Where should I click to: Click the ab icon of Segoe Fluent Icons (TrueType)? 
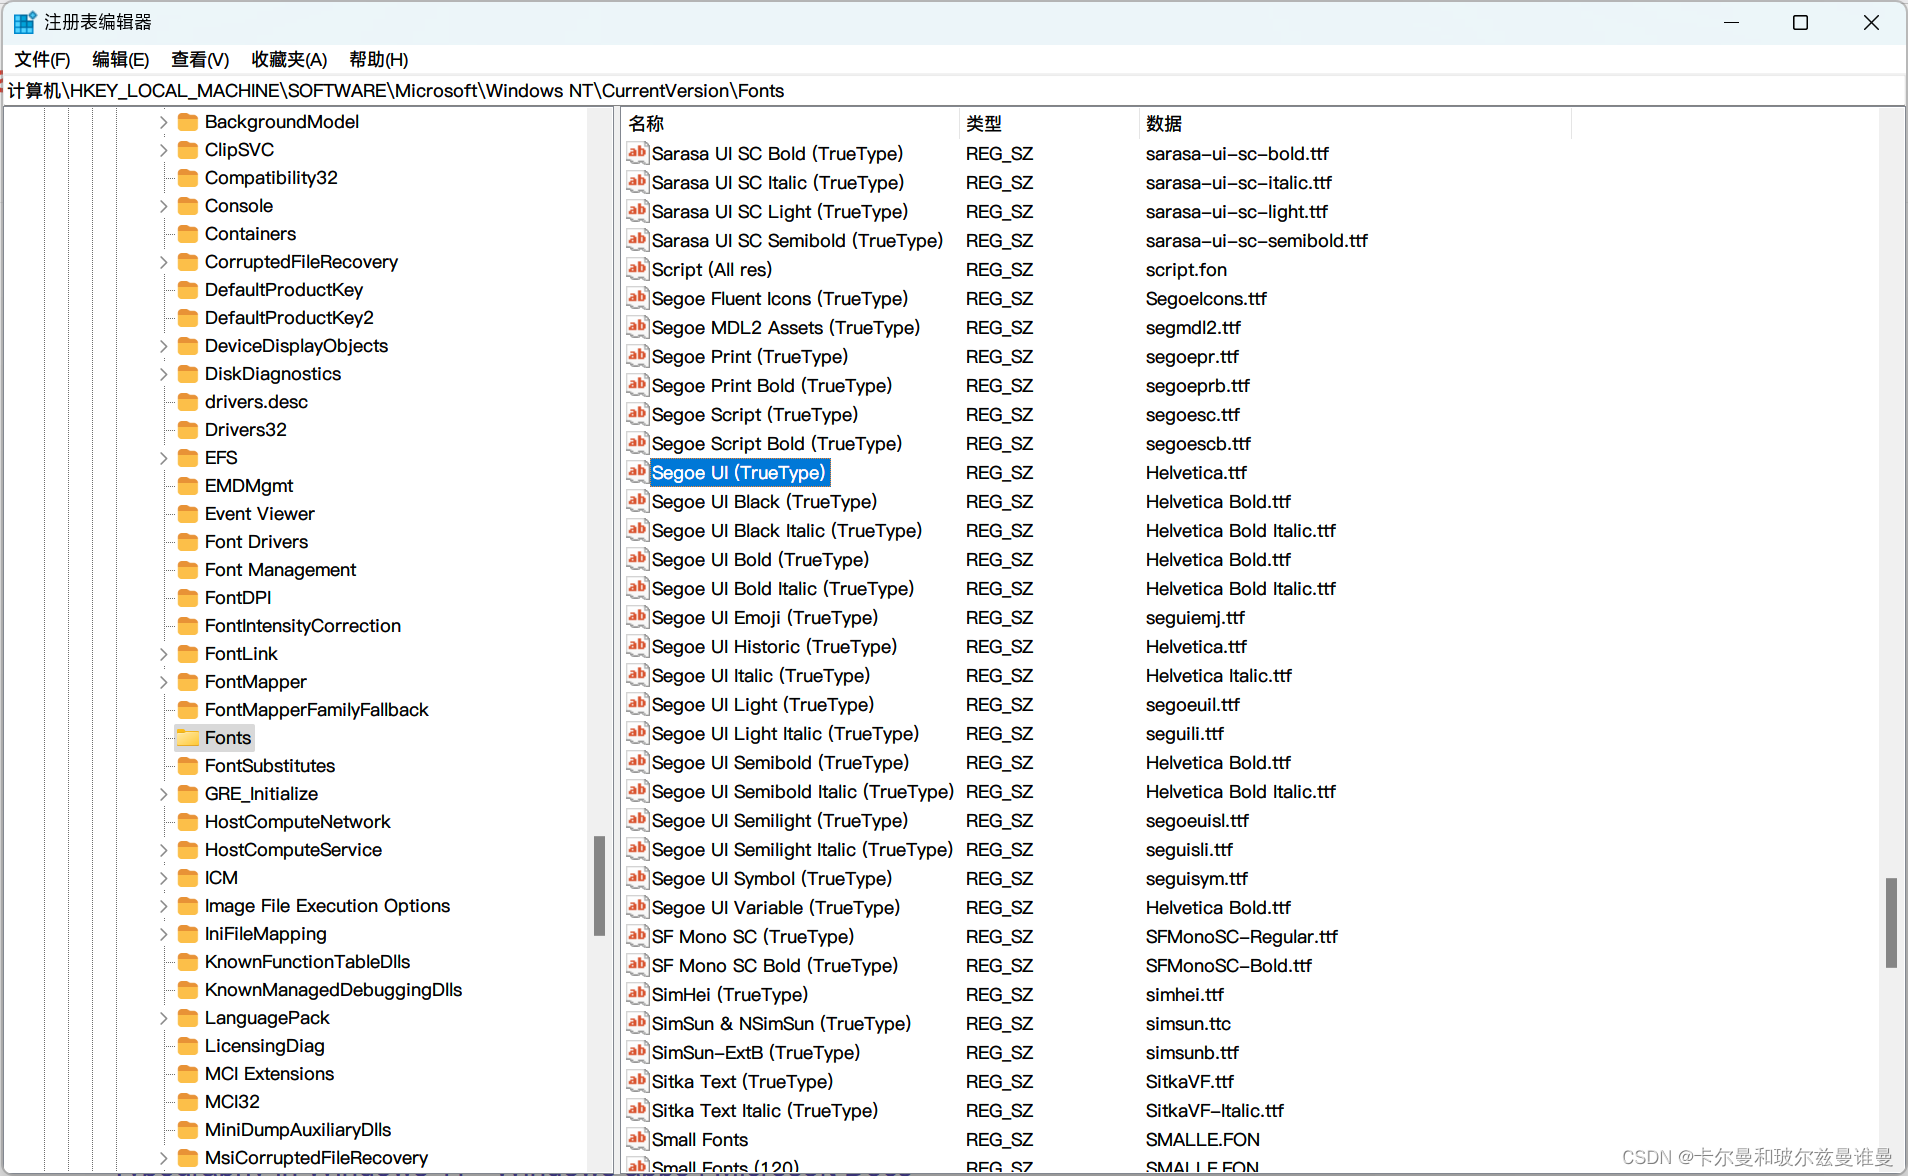[637, 298]
